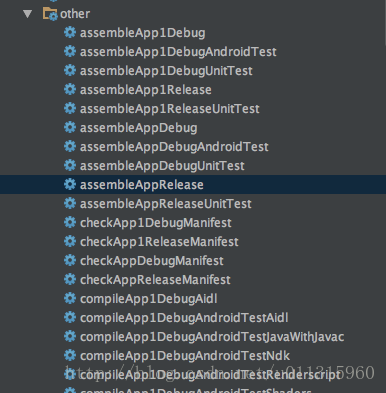Select the checkAppDebugManifest task
386x393 pixels.
tap(152, 261)
